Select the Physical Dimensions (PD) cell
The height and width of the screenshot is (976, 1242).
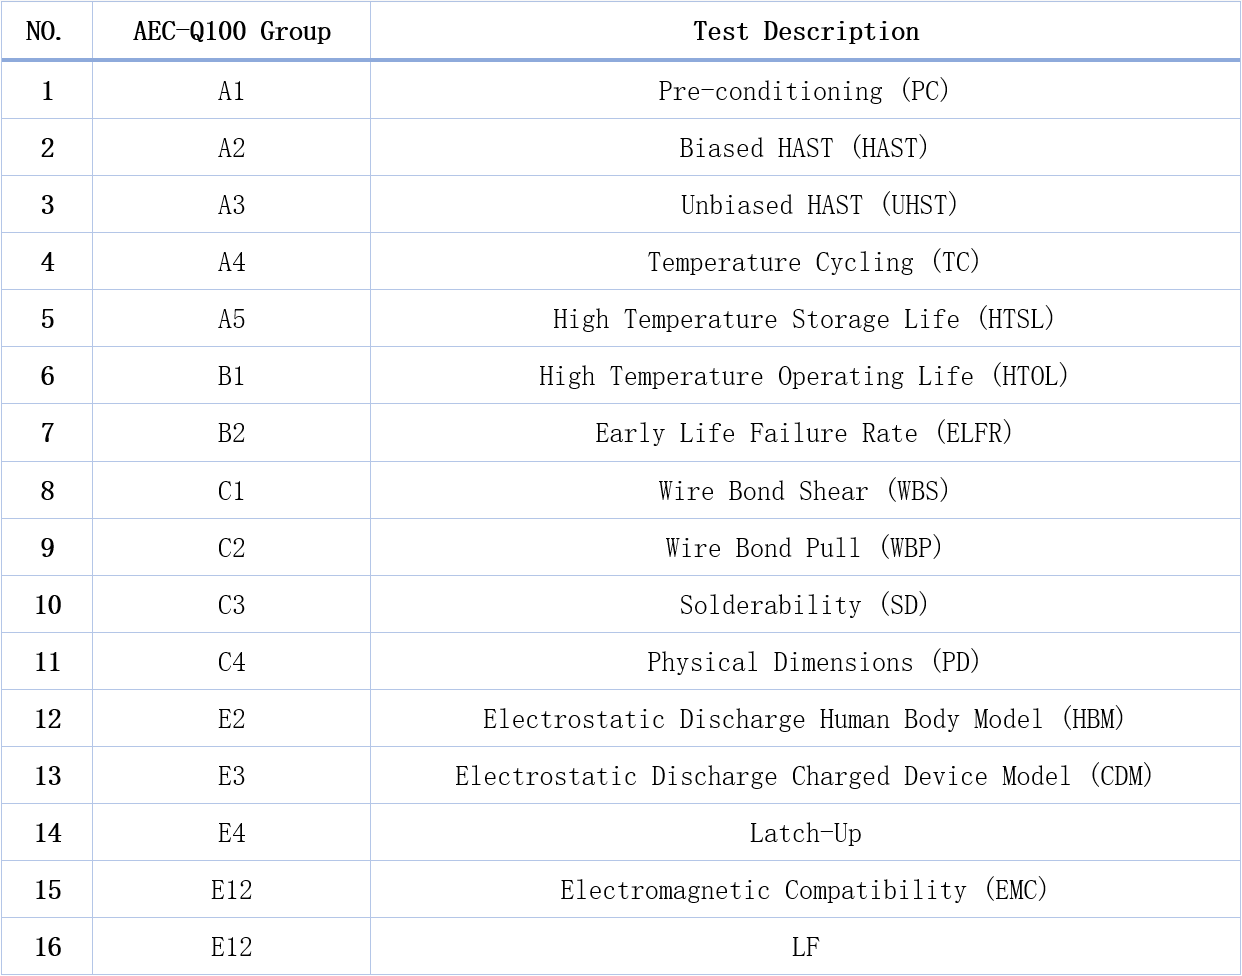(813, 662)
